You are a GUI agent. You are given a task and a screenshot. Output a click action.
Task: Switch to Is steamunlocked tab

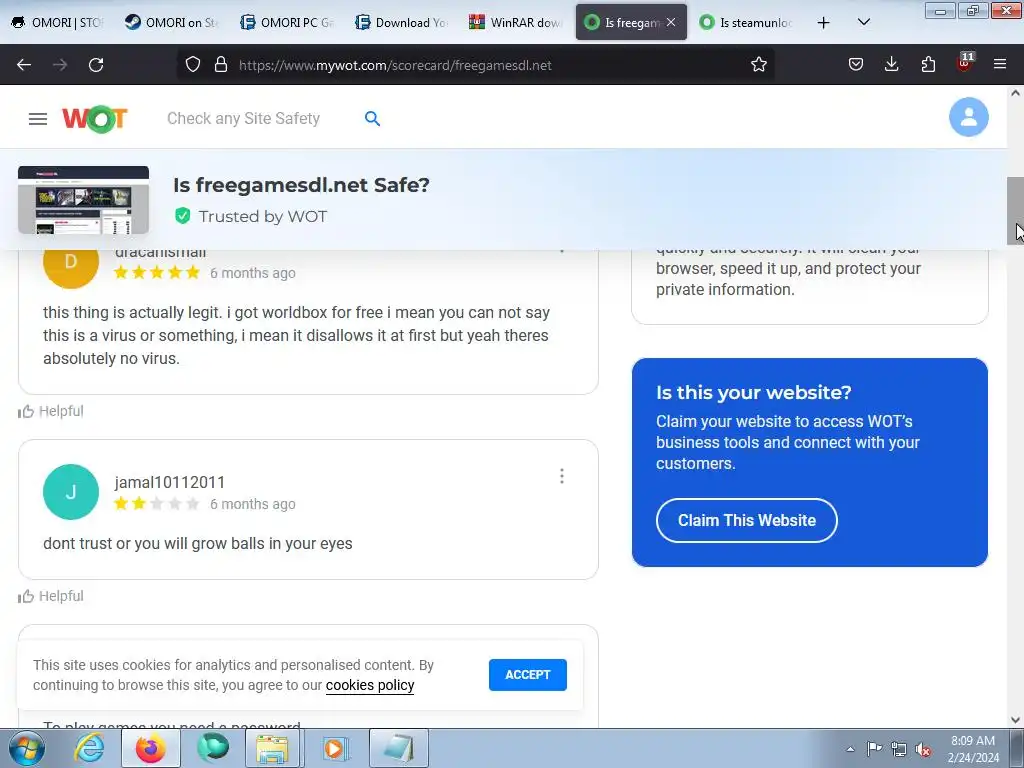pyautogui.click(x=746, y=22)
